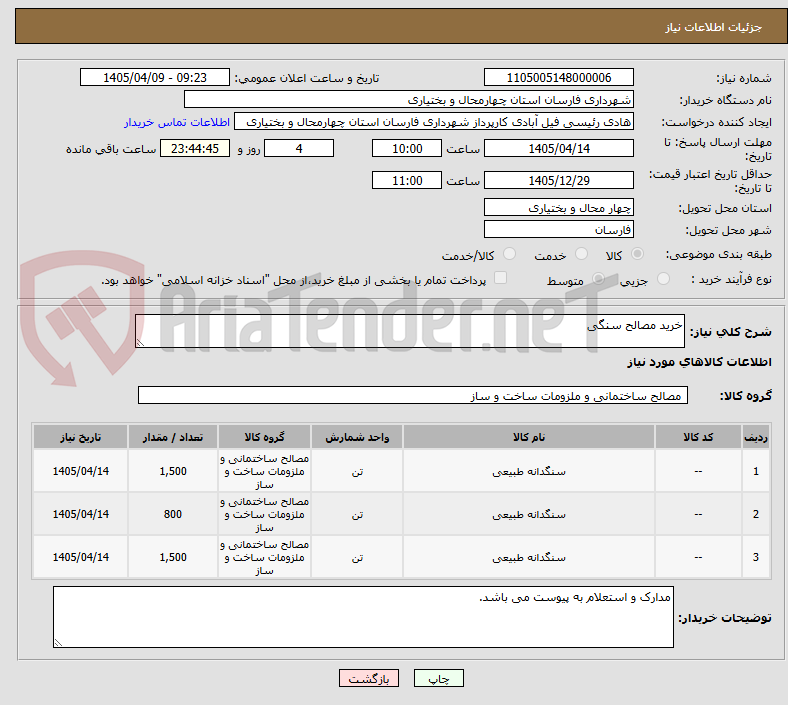Select the متوسط purchase type radio
The image size is (788, 705).
[598, 278]
